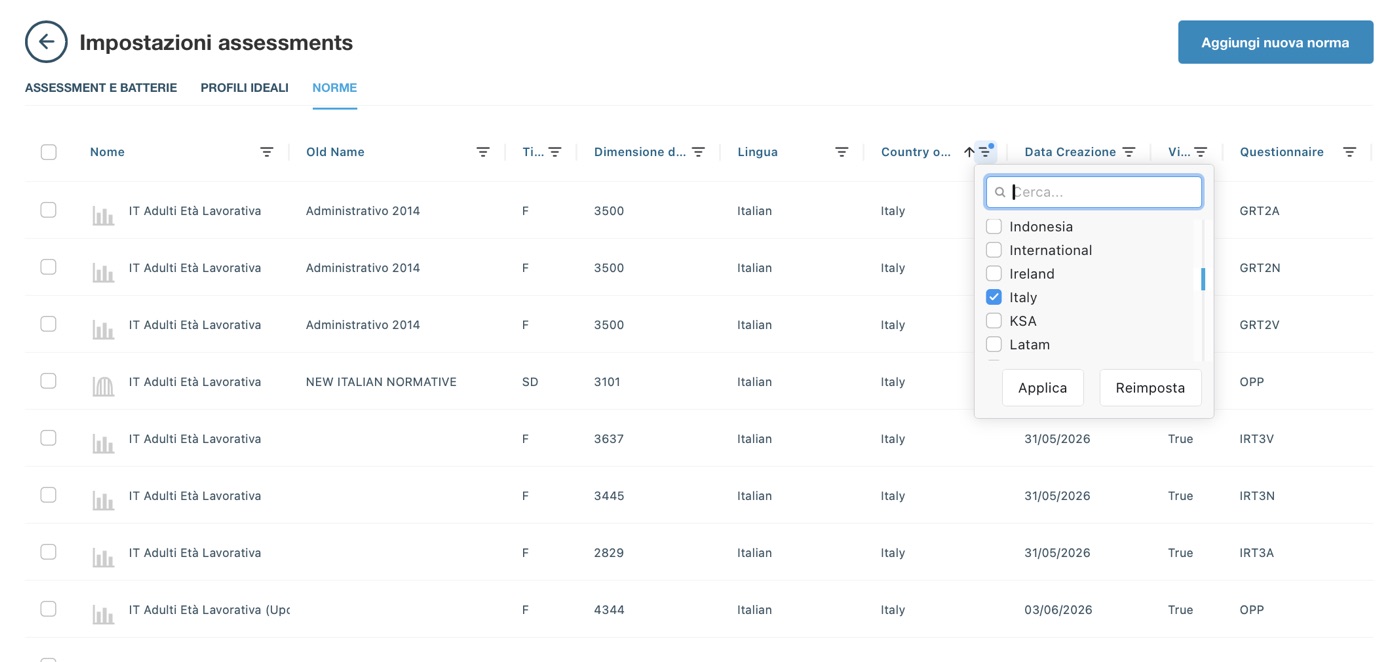1400x662 pixels.
Task: Click the 3637 dimension value
Action: coord(609,439)
